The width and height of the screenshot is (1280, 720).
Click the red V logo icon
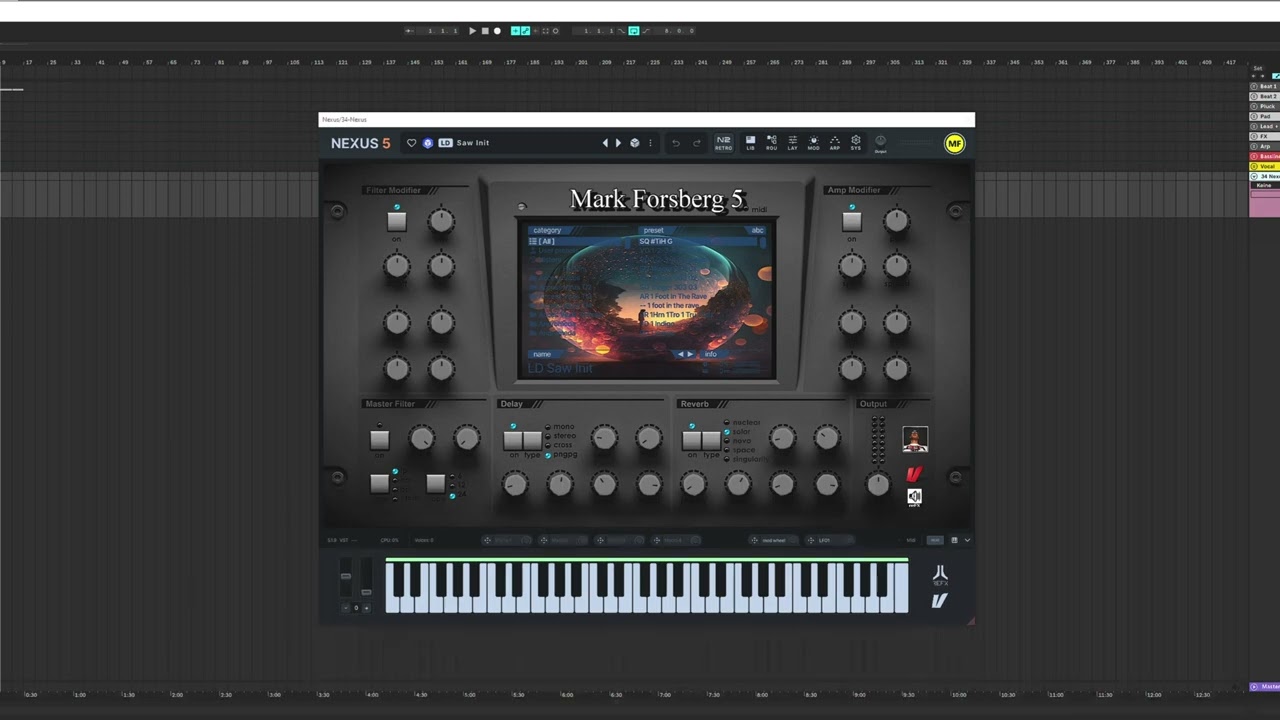tap(913, 474)
